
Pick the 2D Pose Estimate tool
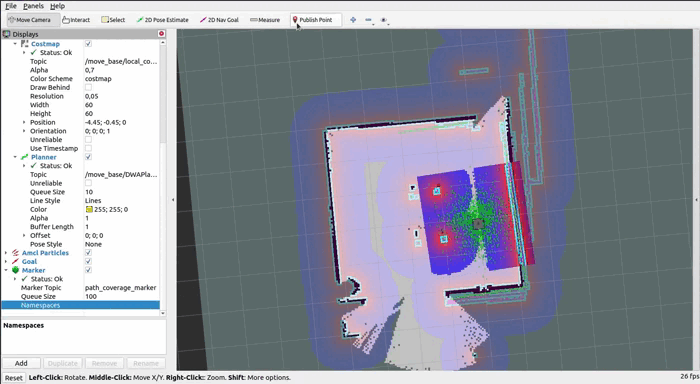(x=162, y=20)
